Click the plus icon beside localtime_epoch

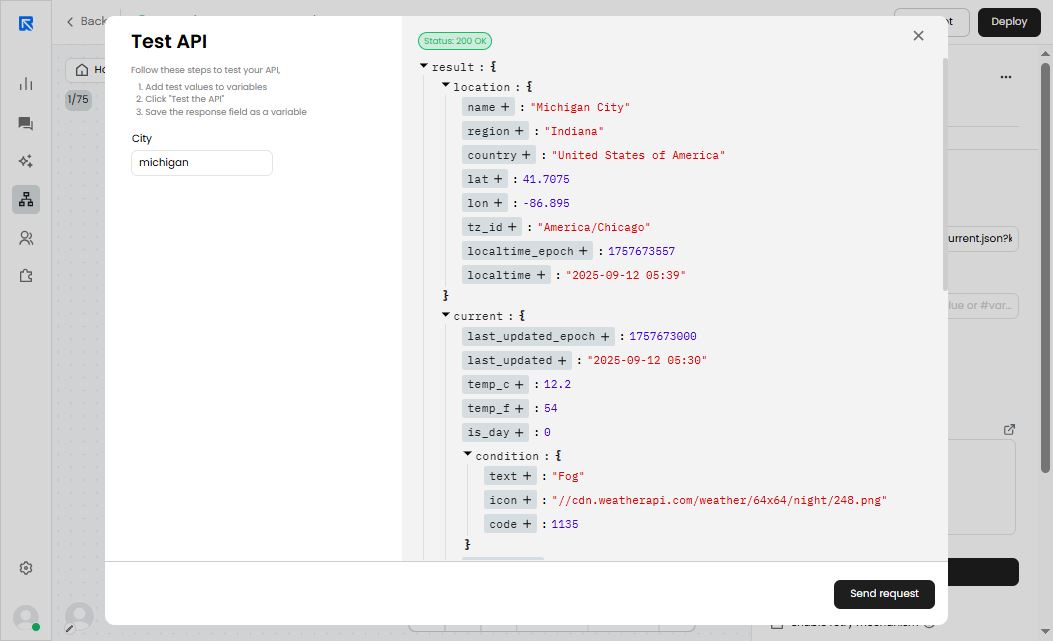pos(583,251)
